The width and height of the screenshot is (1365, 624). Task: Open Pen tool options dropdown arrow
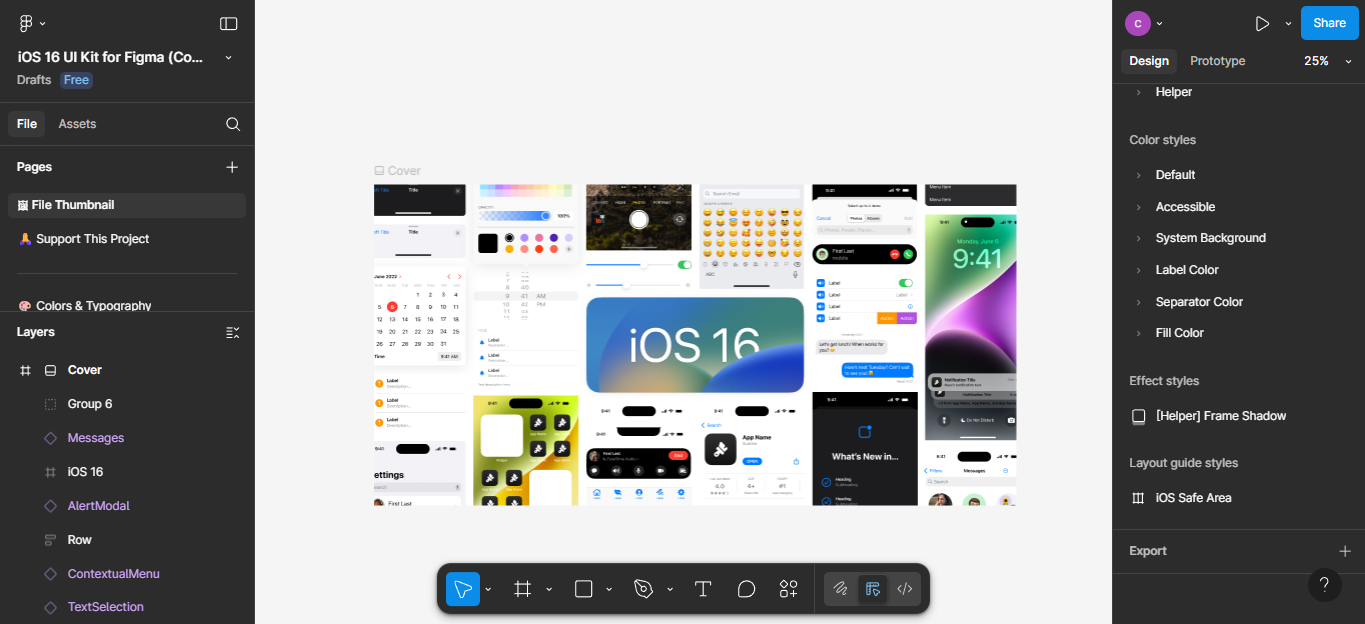tap(669, 589)
